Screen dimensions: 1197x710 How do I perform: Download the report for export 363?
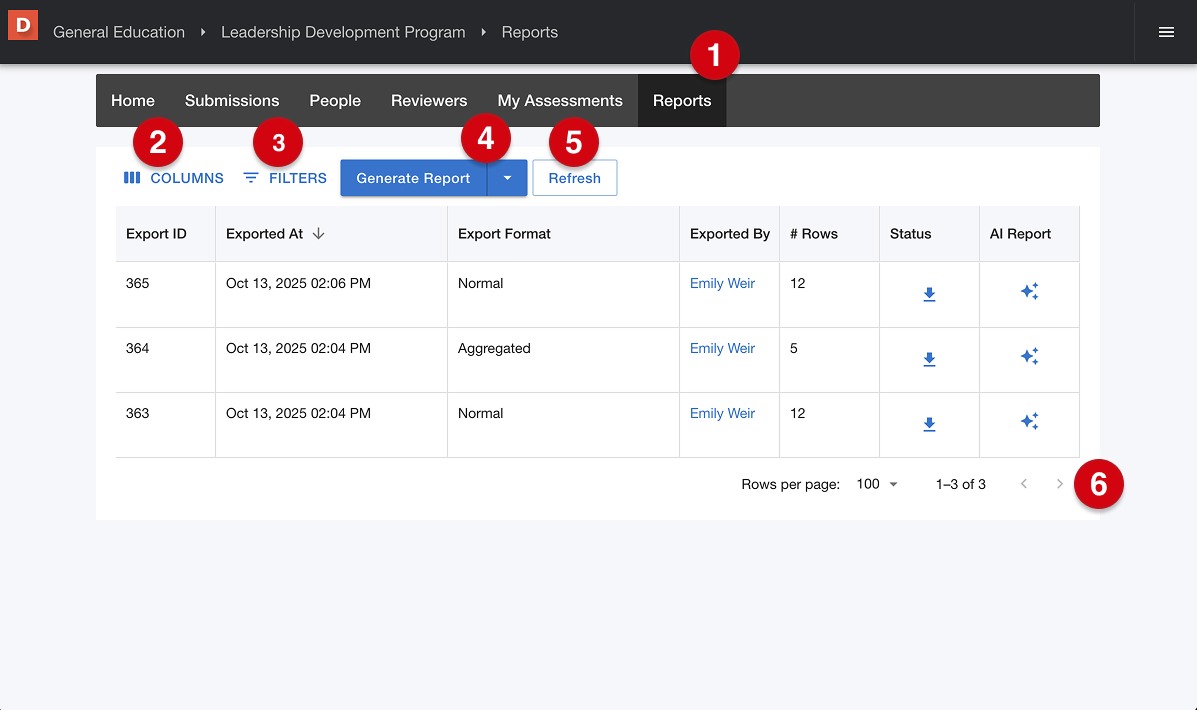coord(929,424)
